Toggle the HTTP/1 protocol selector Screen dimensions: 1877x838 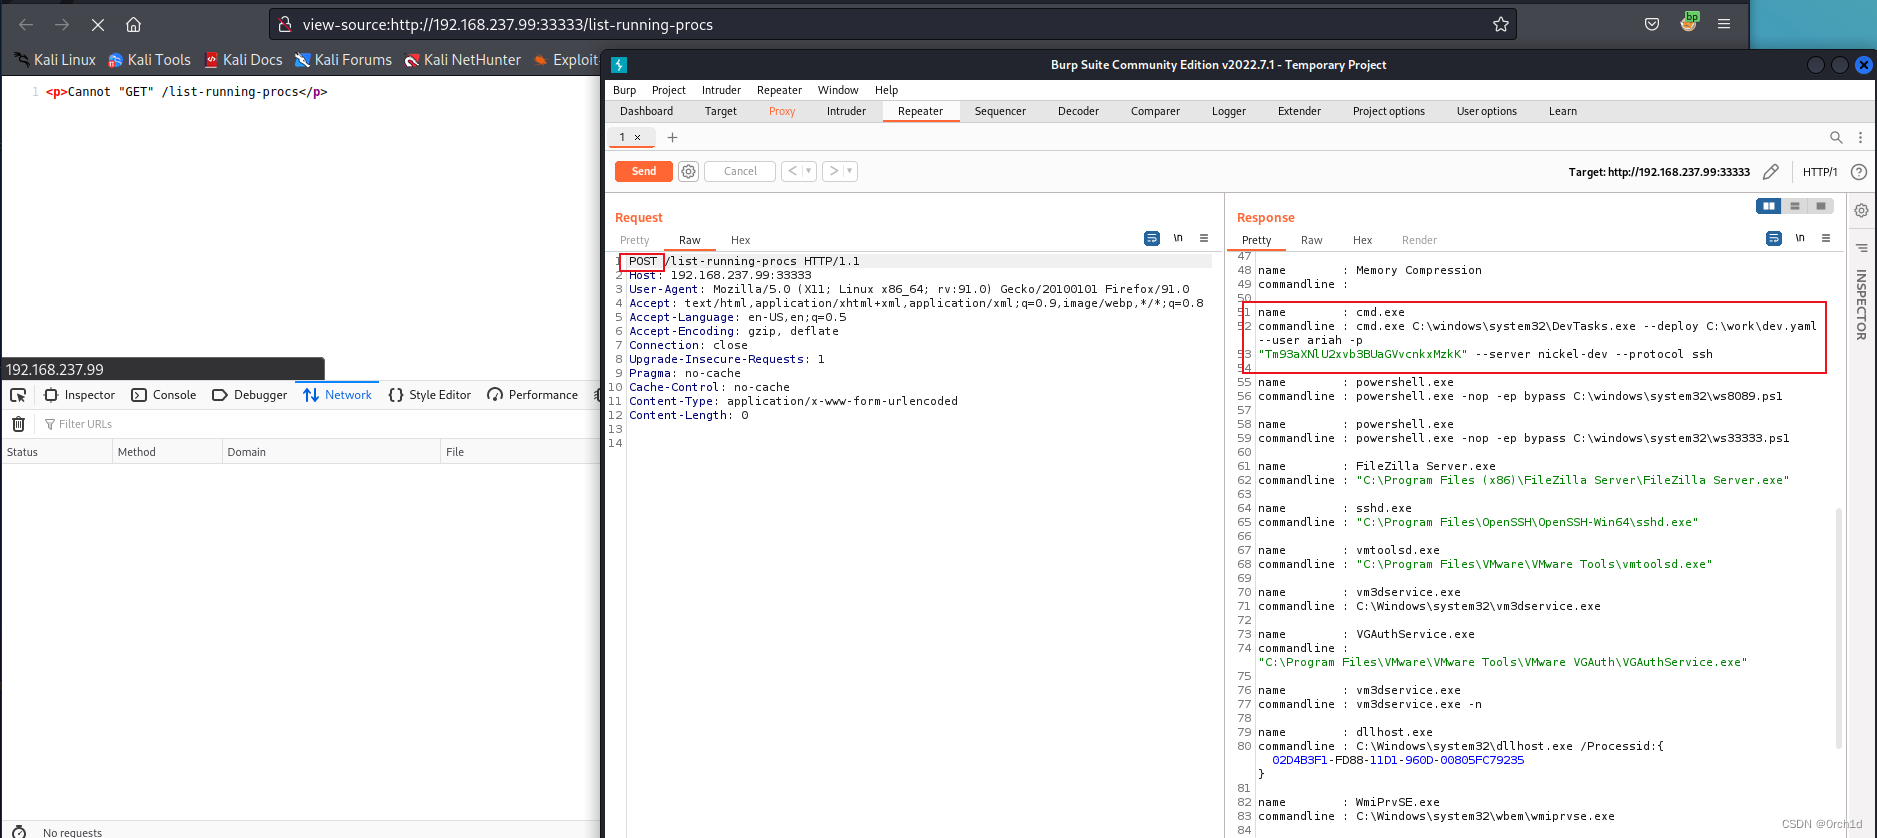(1820, 172)
